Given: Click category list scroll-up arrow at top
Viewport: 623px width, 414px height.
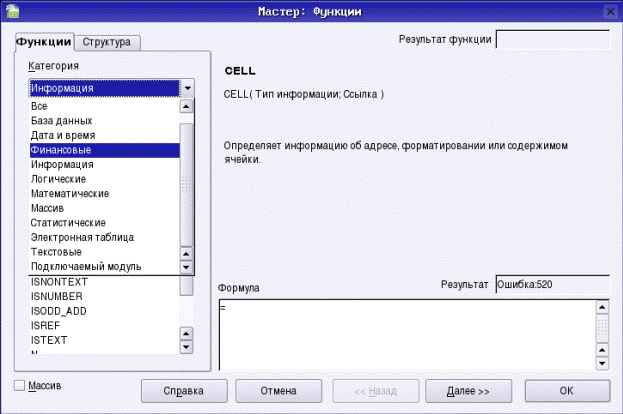Looking at the screenshot, I should (186, 106).
